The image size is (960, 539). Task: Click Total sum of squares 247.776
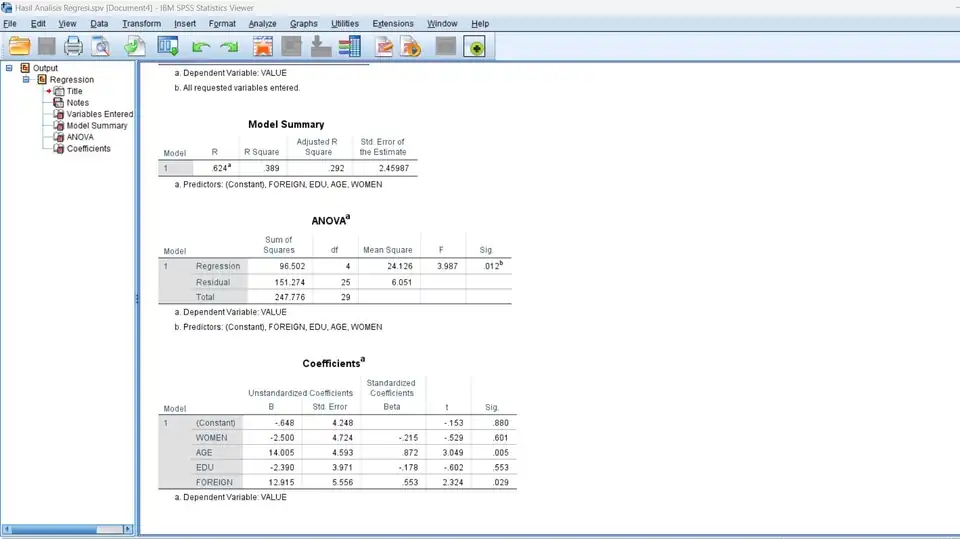pyautogui.click(x=290, y=297)
